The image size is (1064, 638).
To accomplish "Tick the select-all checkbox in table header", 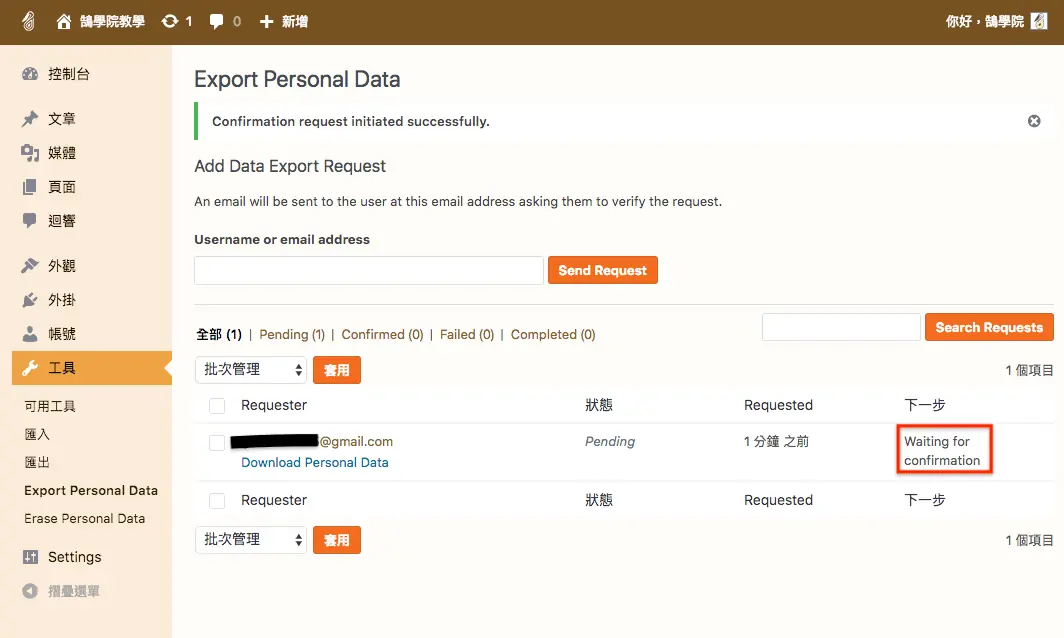I will [217, 406].
